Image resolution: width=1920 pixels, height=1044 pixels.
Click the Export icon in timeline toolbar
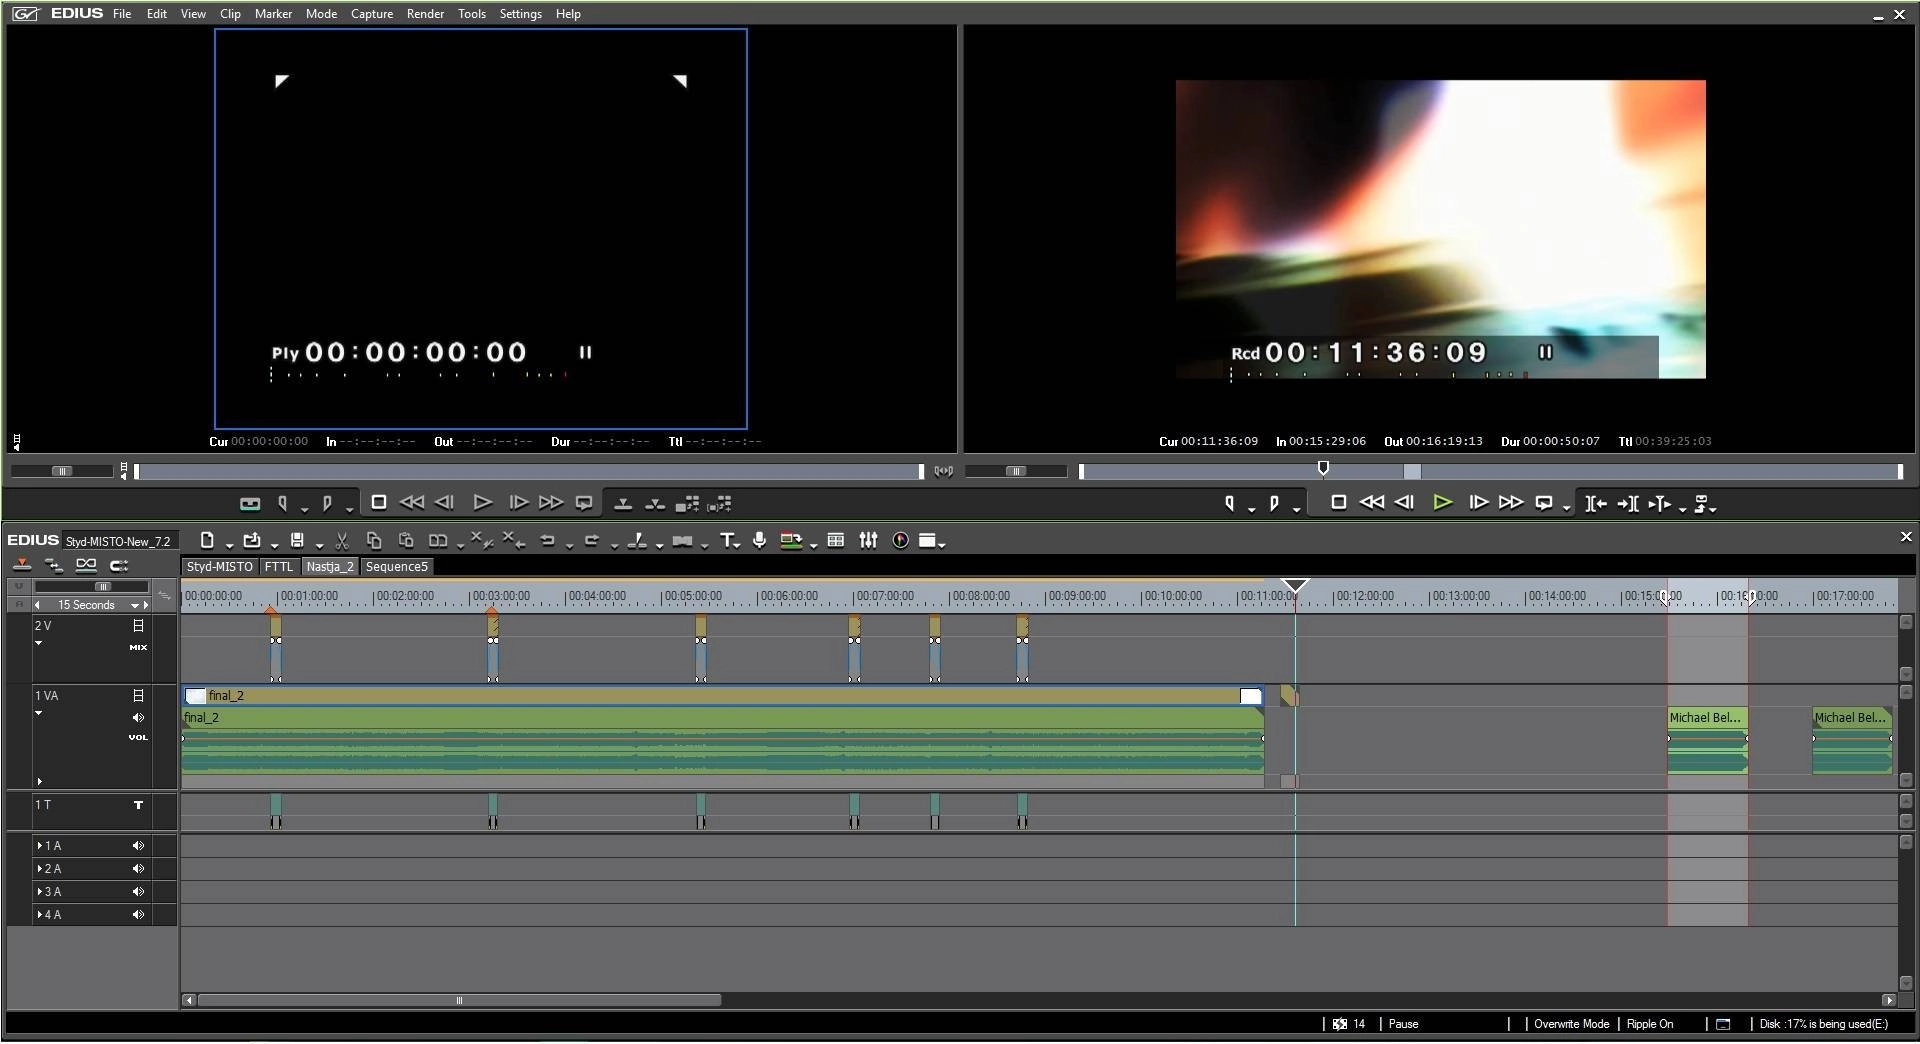coord(791,540)
